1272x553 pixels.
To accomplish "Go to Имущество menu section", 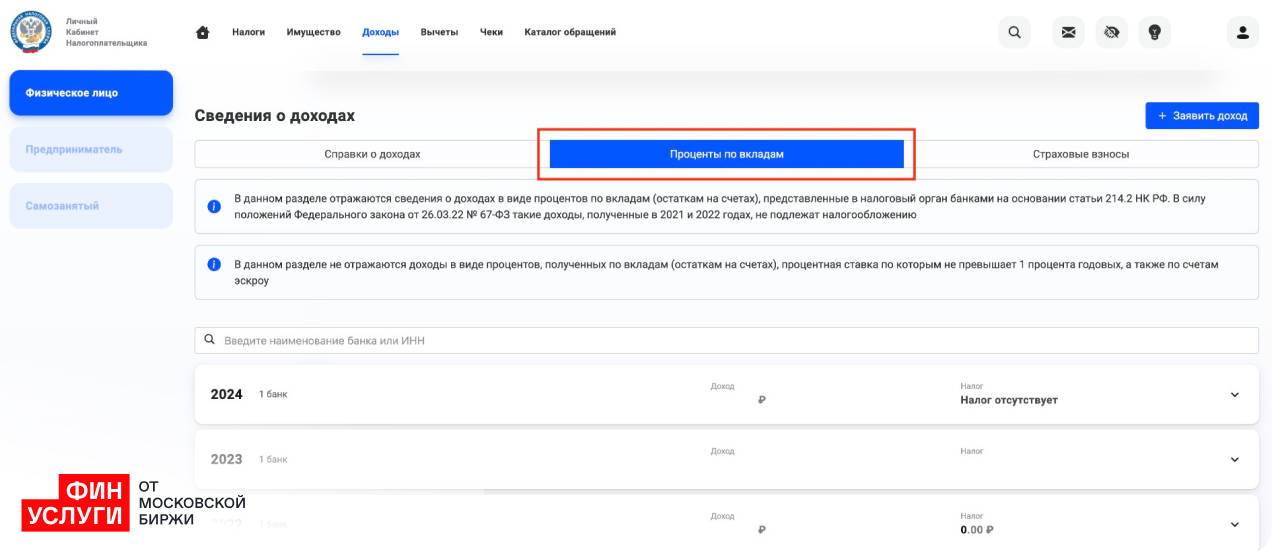I will 313,32.
